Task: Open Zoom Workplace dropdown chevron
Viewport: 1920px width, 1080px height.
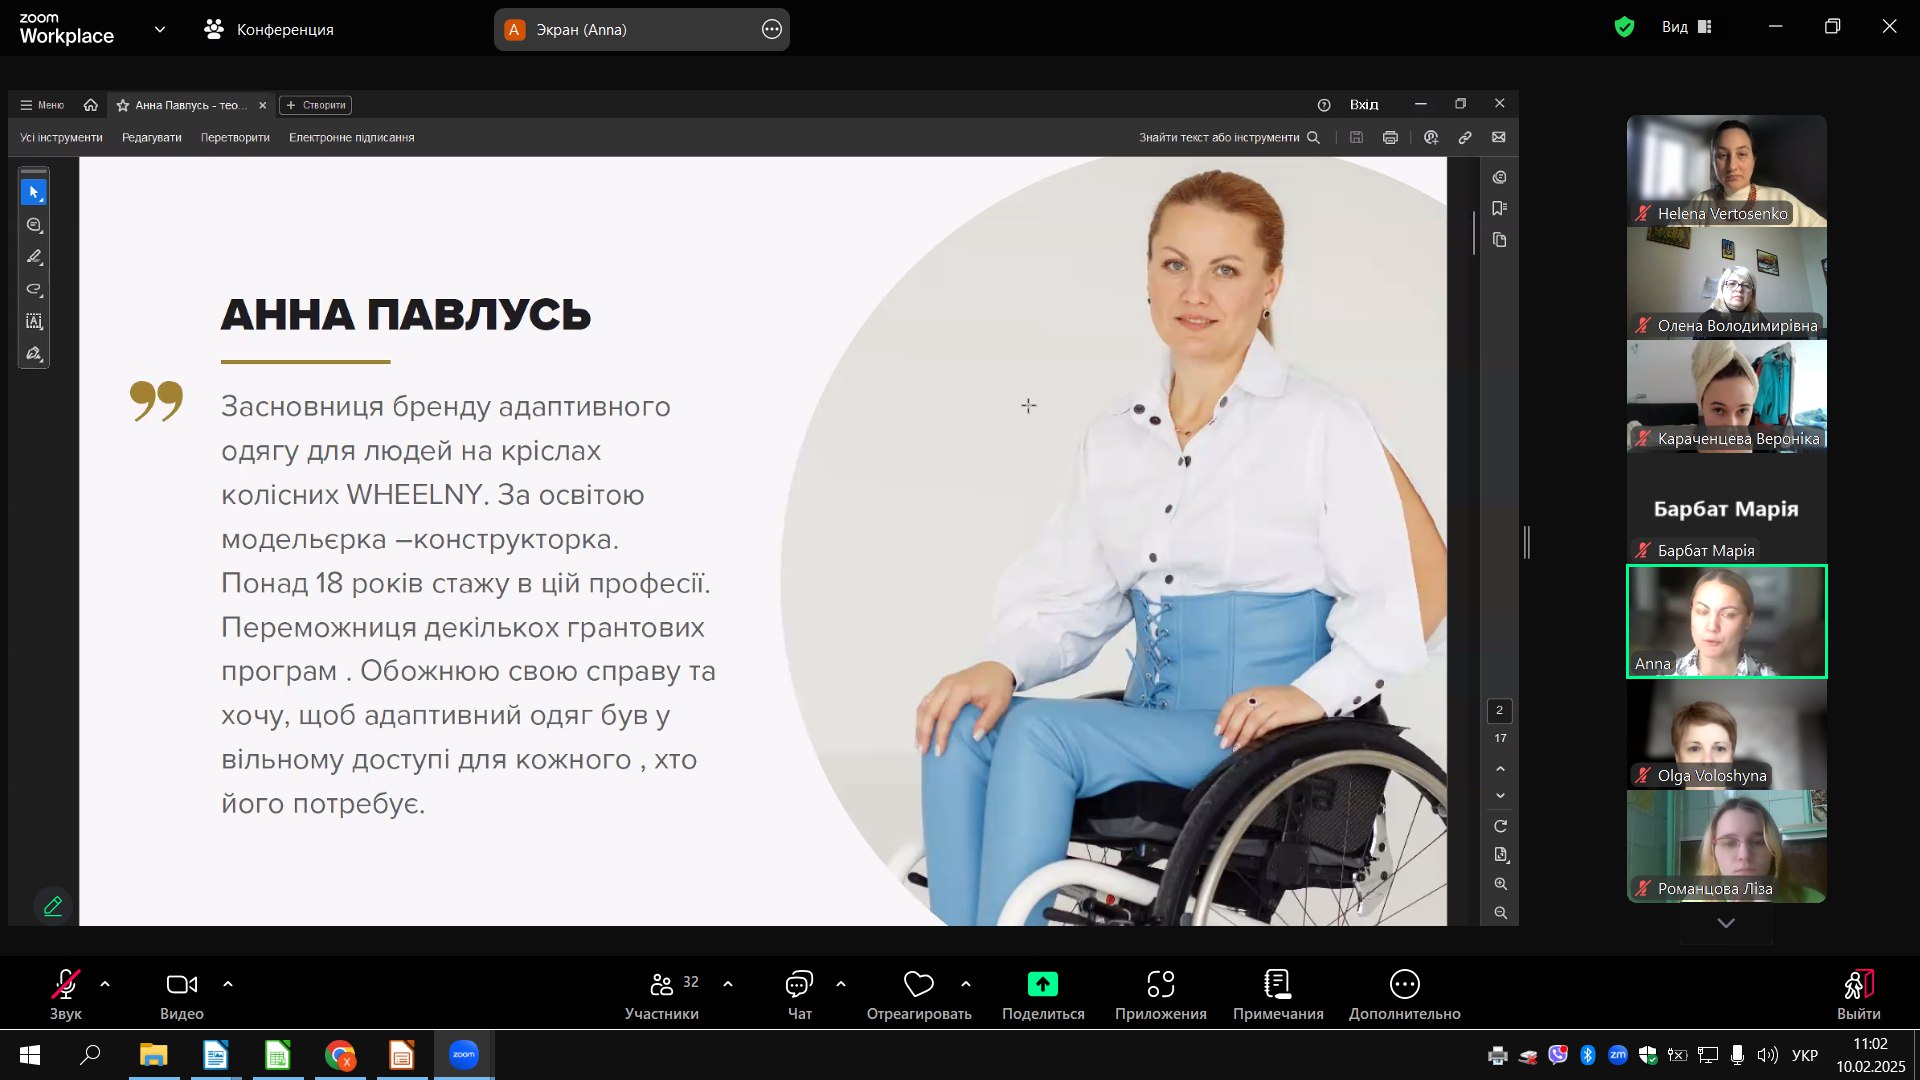Action: (160, 29)
